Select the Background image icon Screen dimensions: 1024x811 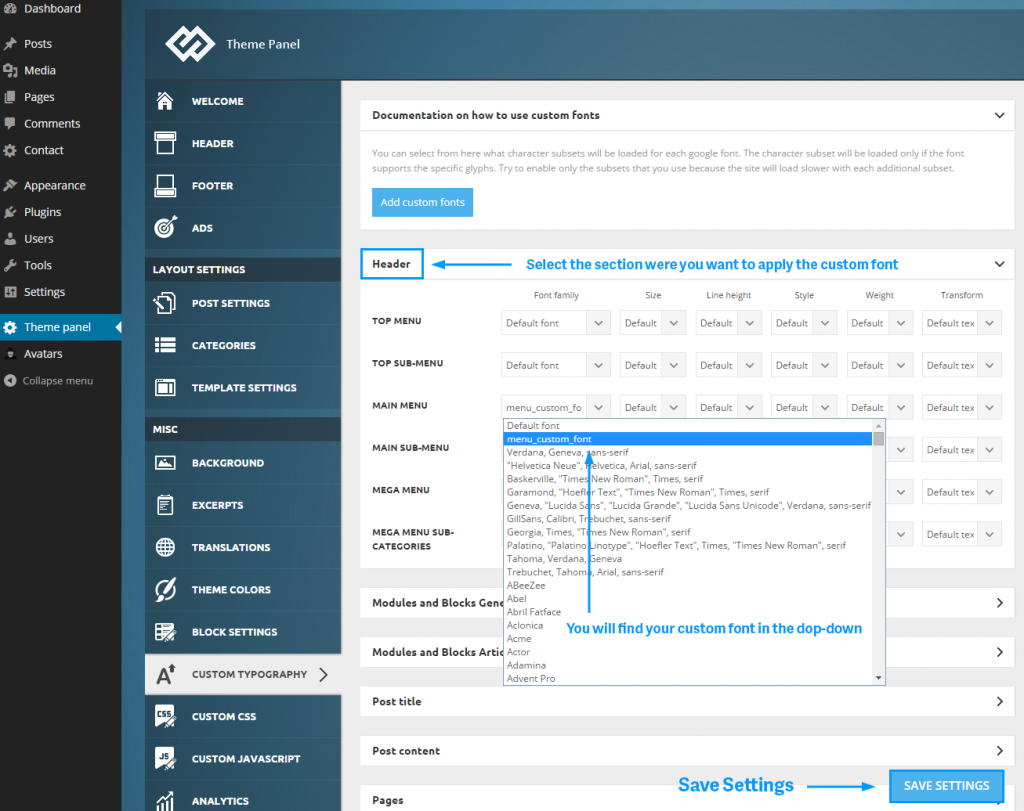166,462
